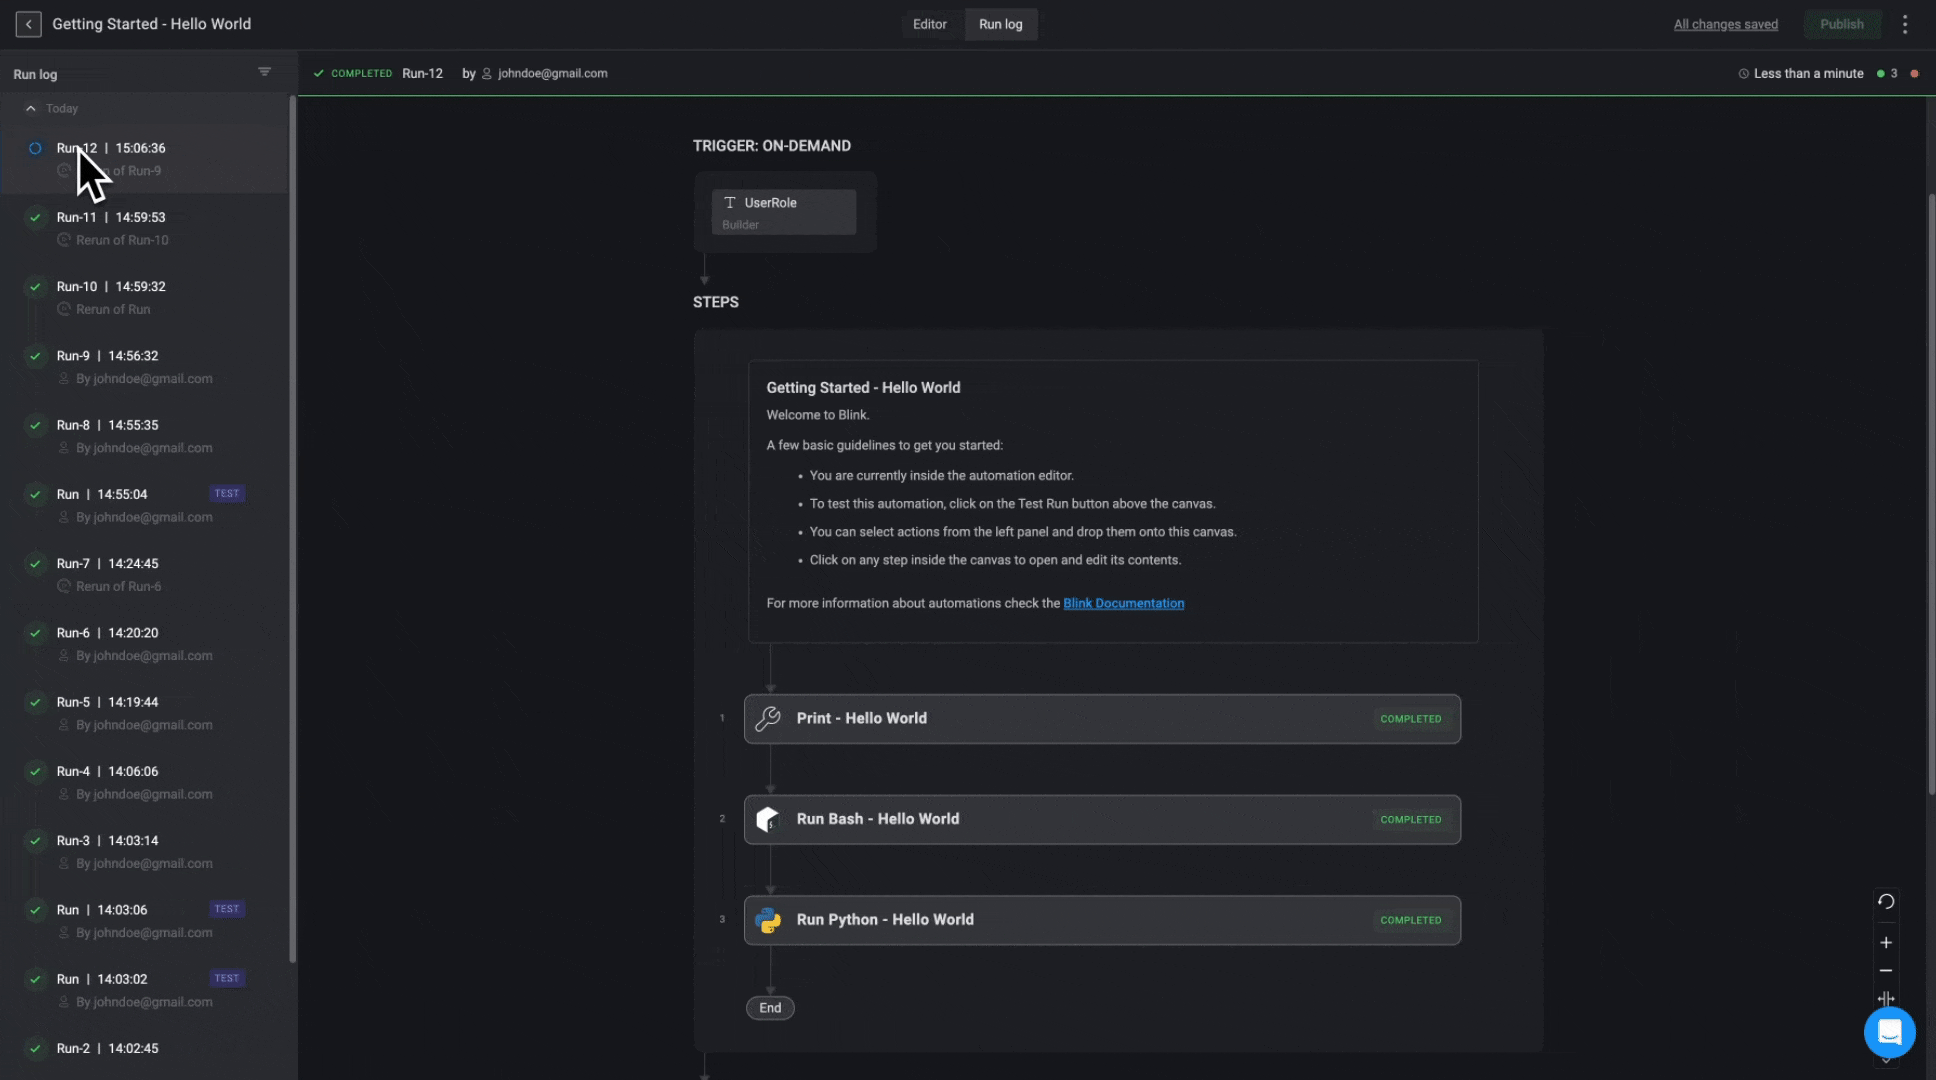Click the Bash step icon in step 2

coord(767,818)
